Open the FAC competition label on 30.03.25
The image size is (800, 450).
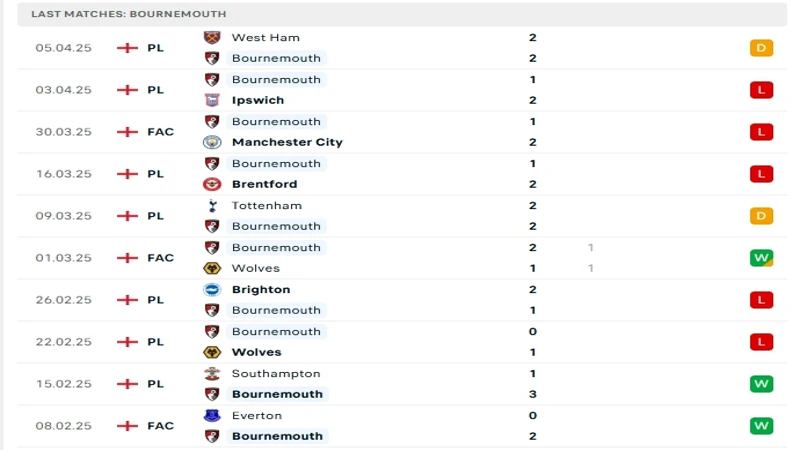click(x=161, y=132)
